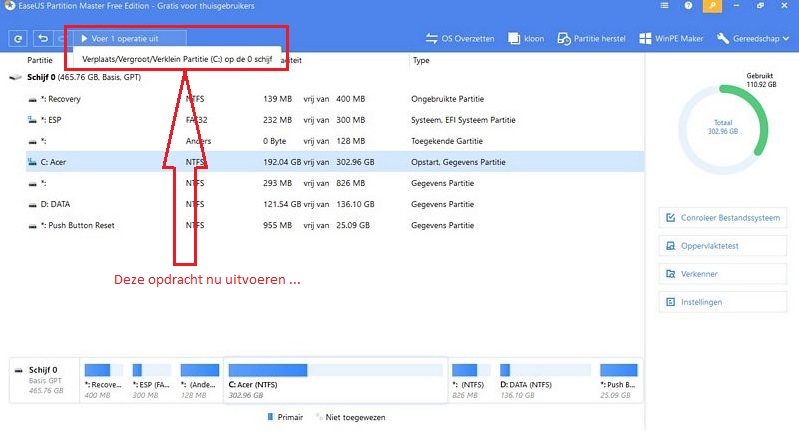Image resolution: width=799 pixels, height=431 pixels.
Task: Select the *: ESP partition row
Action: point(335,120)
